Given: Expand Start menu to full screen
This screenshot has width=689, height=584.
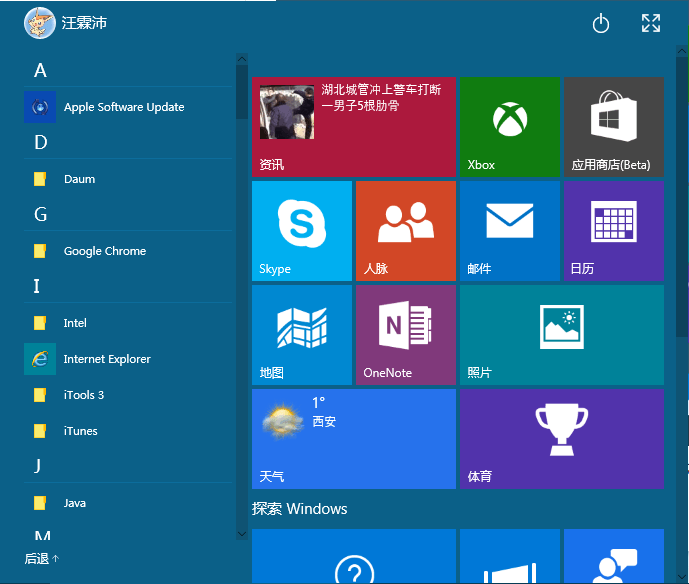Looking at the screenshot, I should (x=651, y=24).
